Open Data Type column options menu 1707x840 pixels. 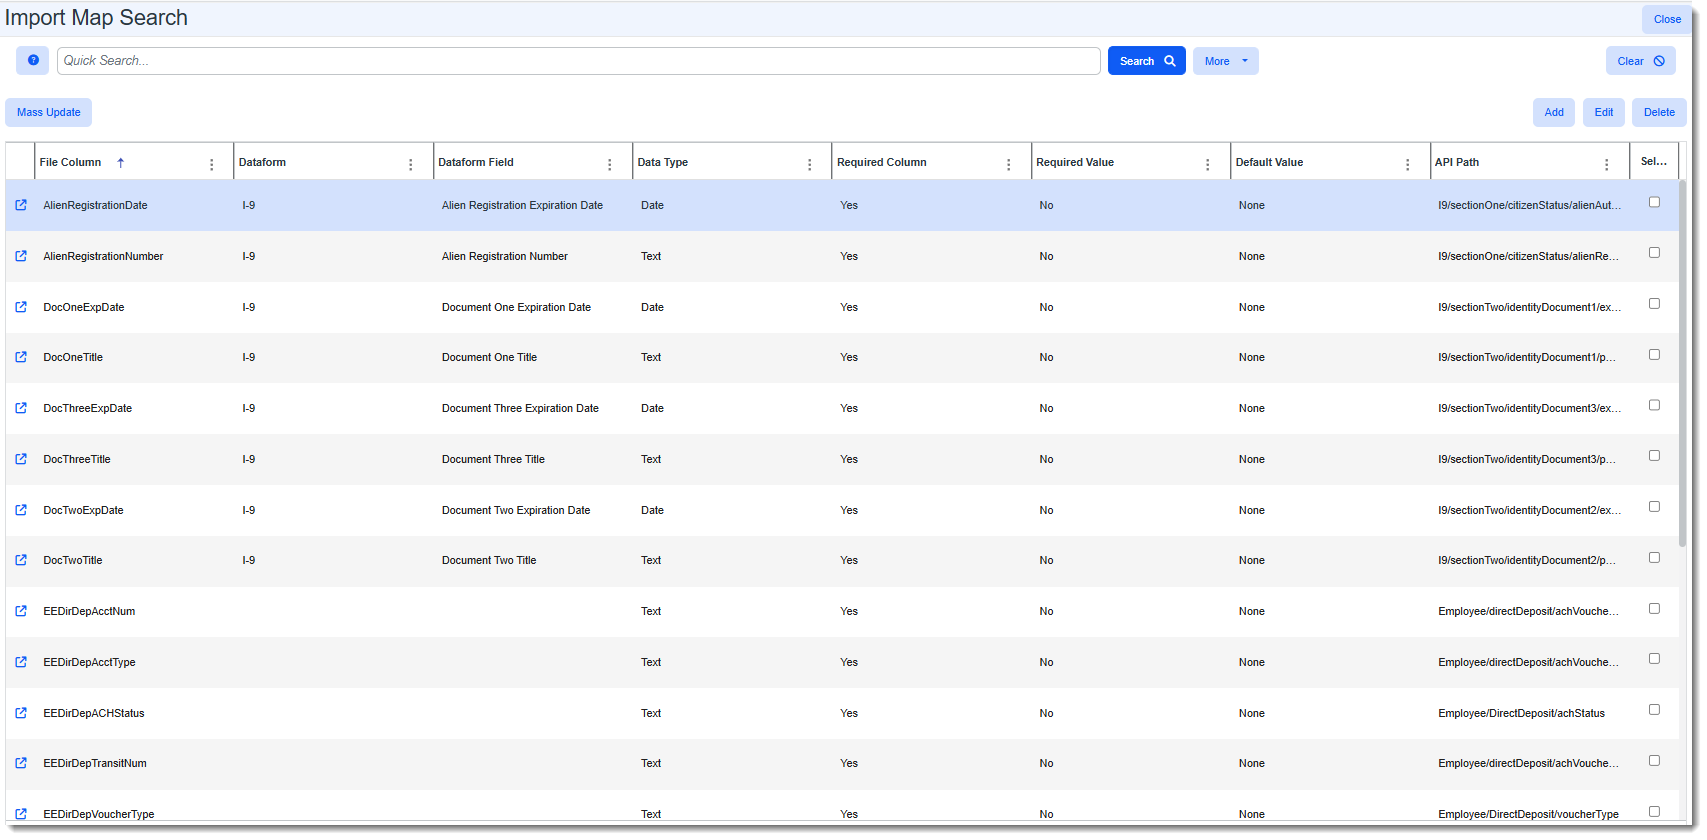point(809,164)
